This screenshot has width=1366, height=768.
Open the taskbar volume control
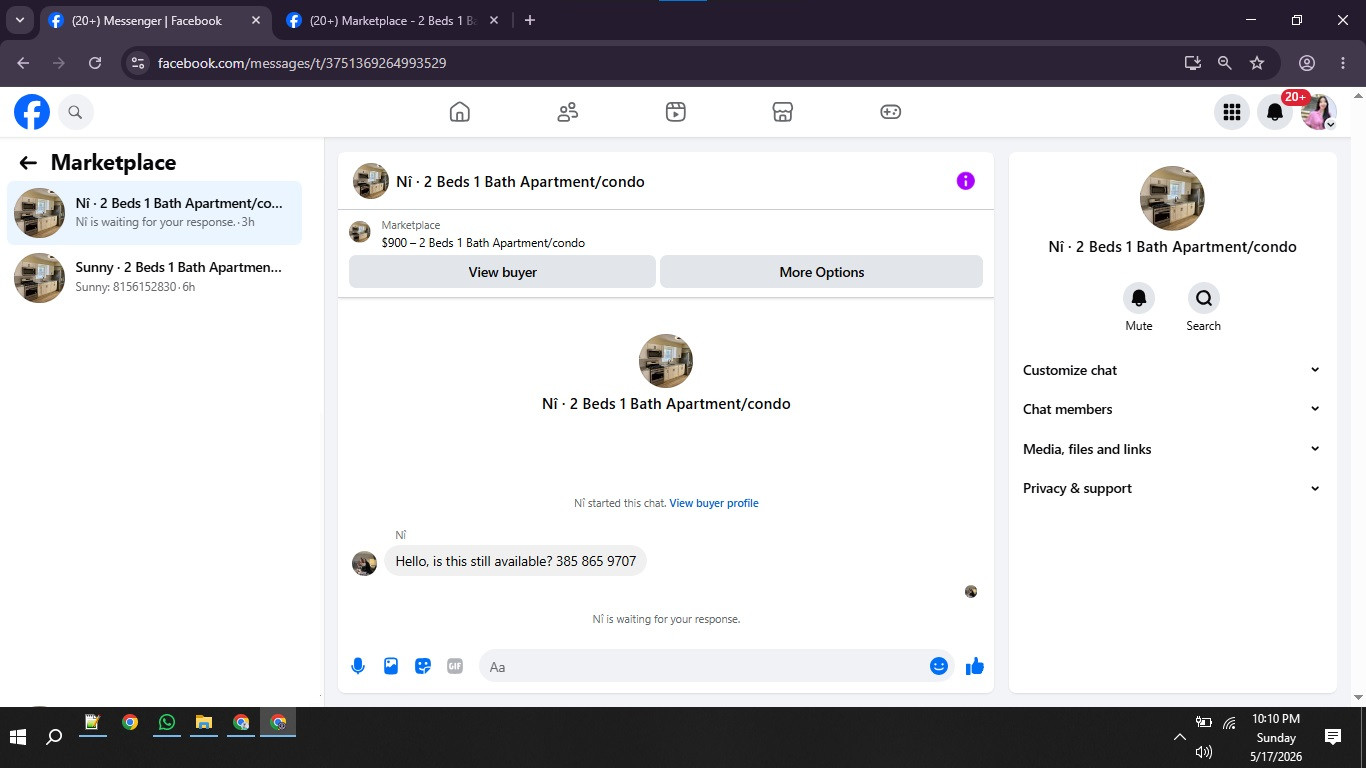point(1204,751)
